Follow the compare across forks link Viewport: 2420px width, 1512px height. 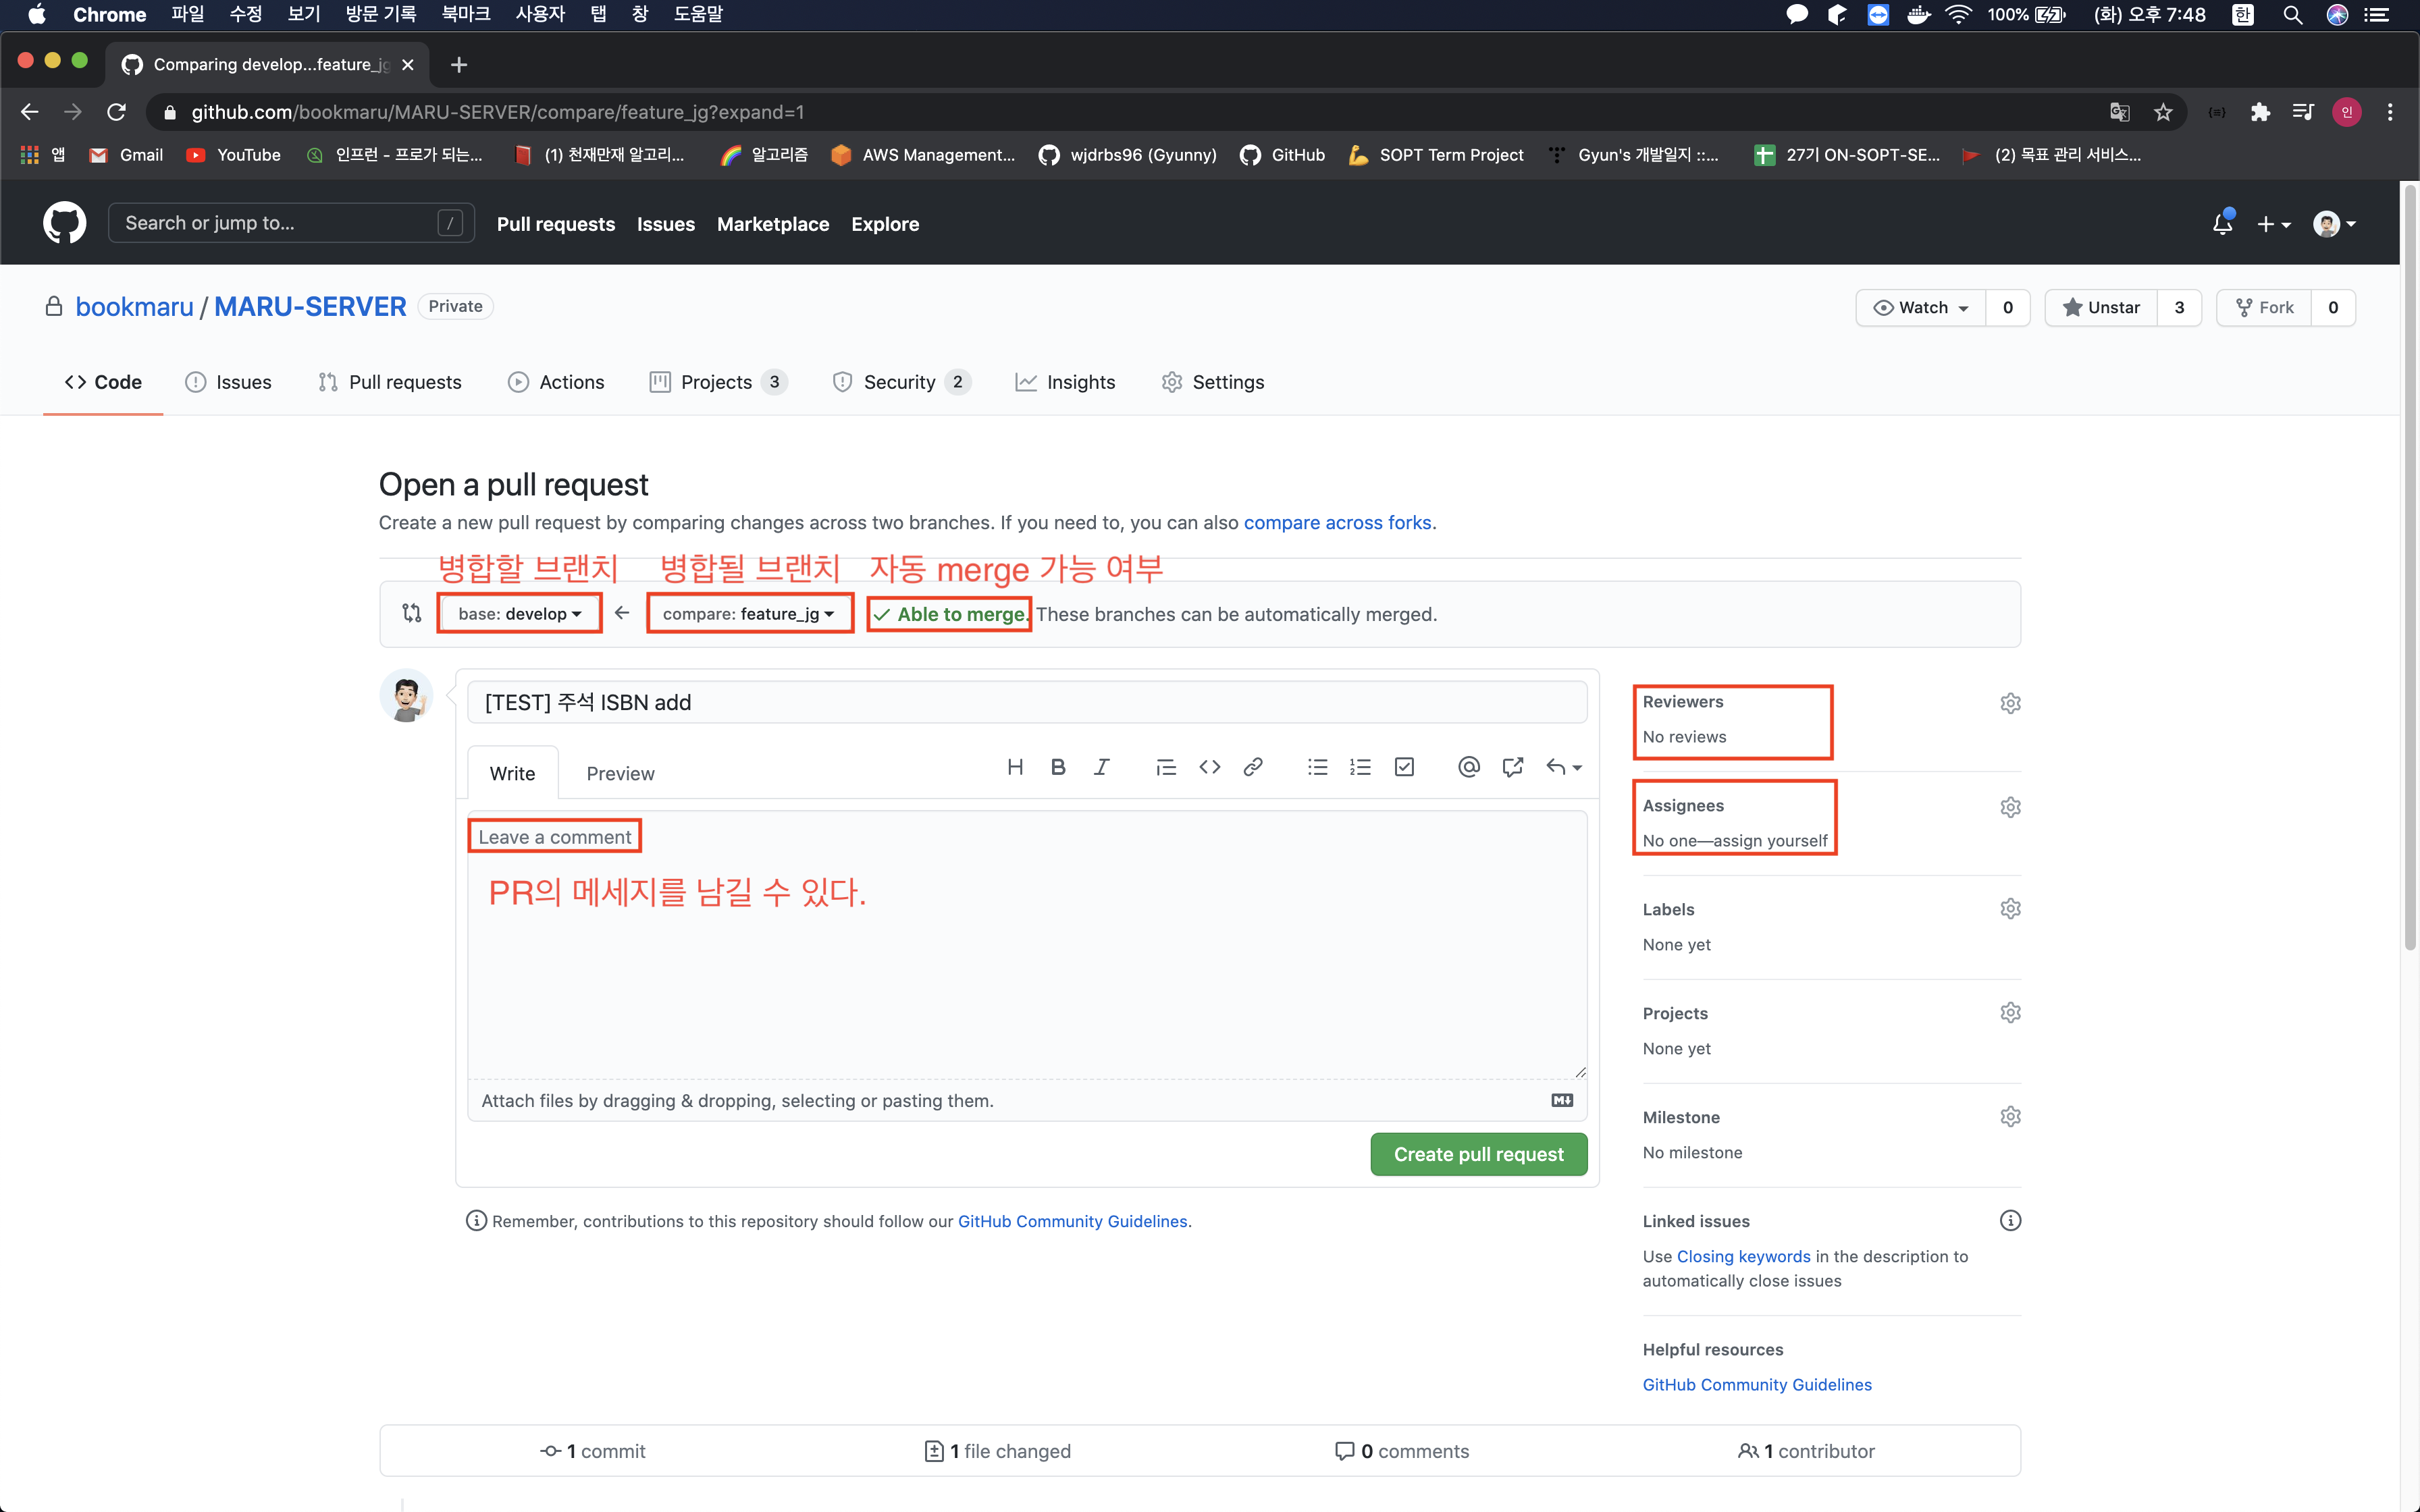coord(1337,522)
